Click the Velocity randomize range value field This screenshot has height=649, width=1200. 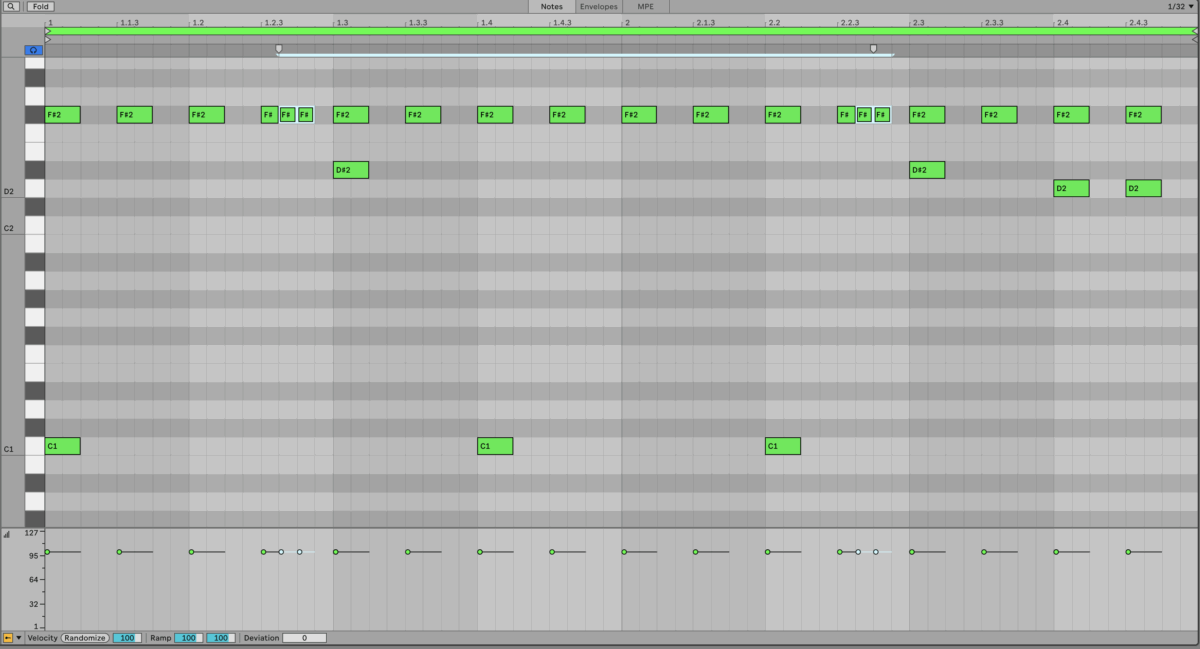[x=127, y=638]
